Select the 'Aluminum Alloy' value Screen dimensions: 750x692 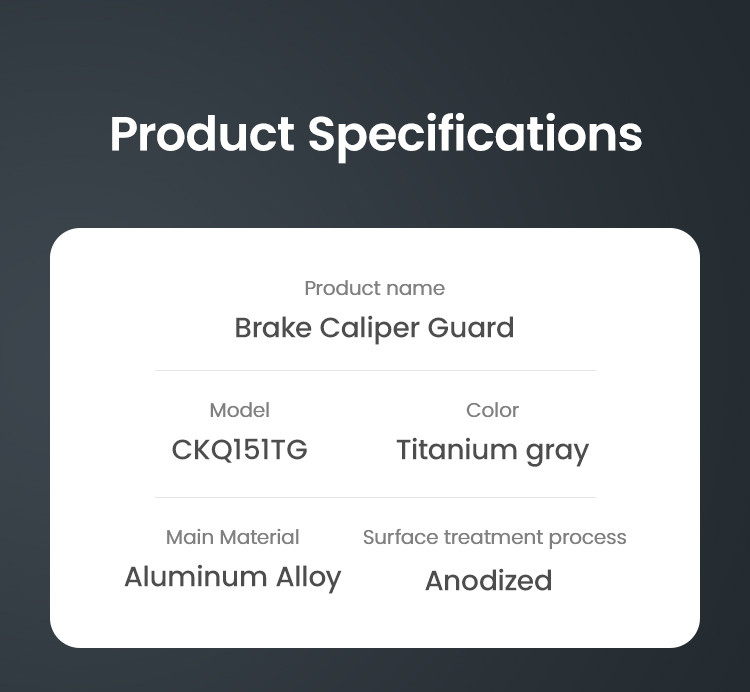[x=232, y=577]
